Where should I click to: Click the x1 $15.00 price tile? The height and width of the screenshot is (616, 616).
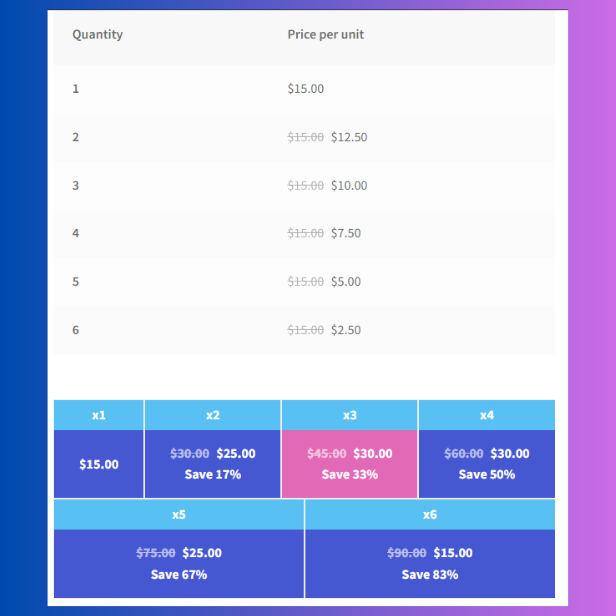click(99, 464)
